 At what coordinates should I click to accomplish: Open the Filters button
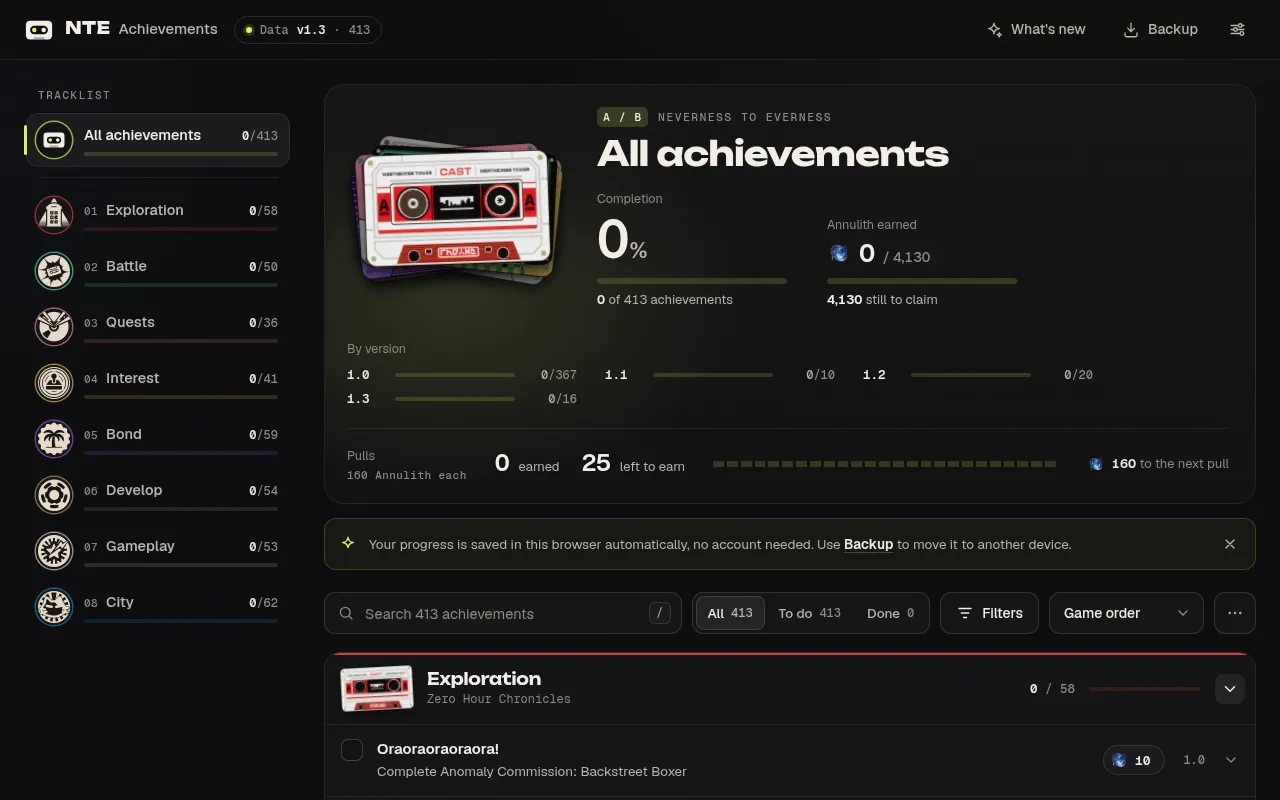click(989, 613)
